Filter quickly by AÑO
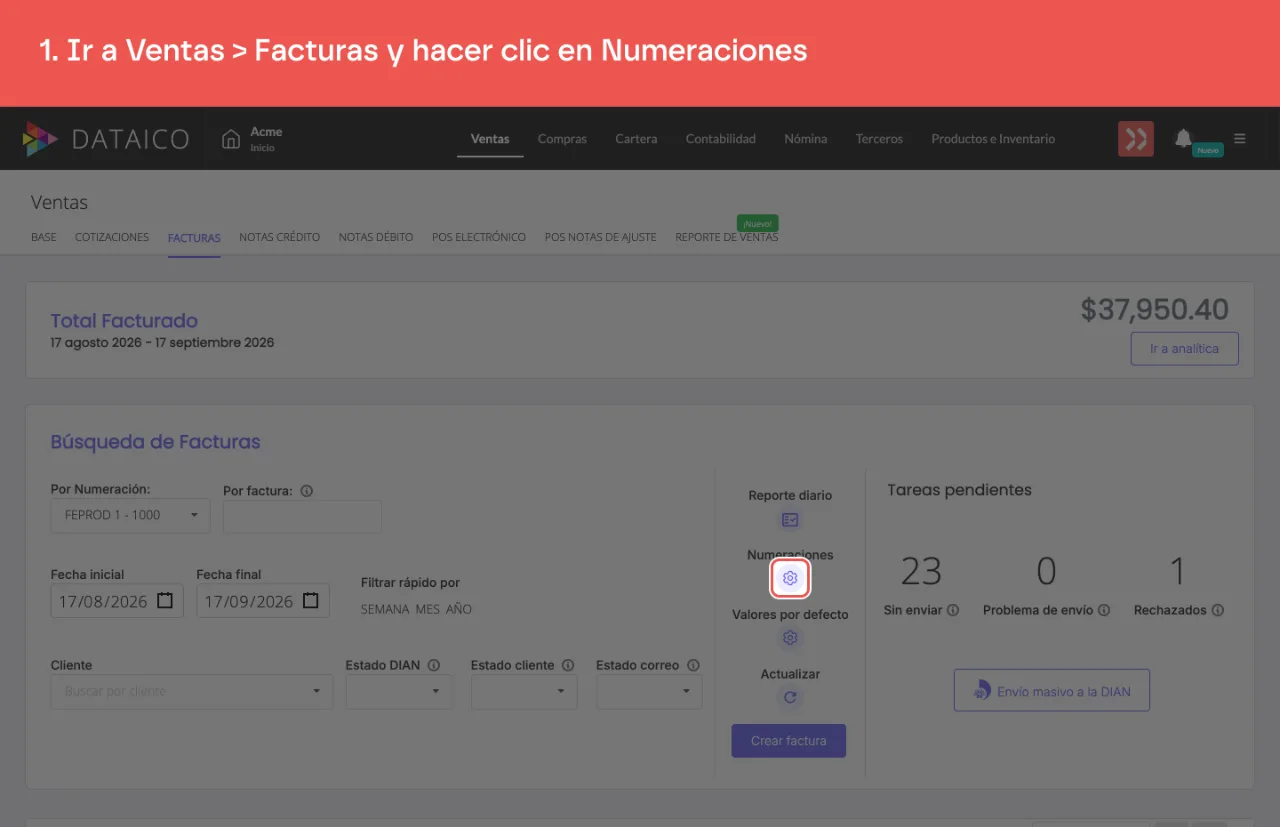1280x827 pixels. [459, 609]
